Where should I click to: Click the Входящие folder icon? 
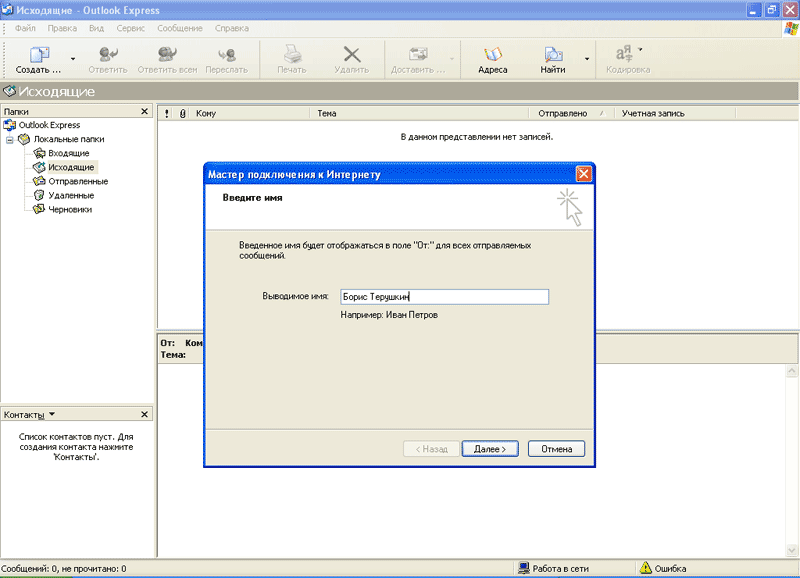click(x=39, y=153)
